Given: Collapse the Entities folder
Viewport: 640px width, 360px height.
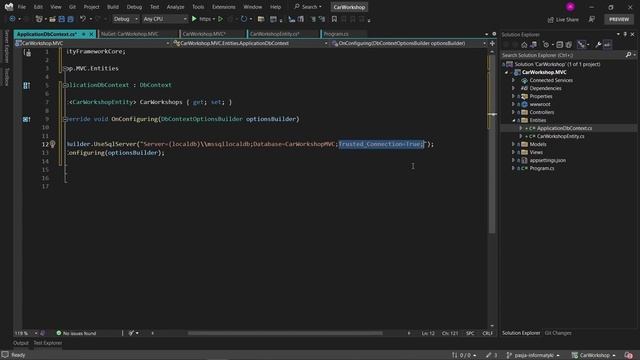Looking at the screenshot, I should click(513, 120).
